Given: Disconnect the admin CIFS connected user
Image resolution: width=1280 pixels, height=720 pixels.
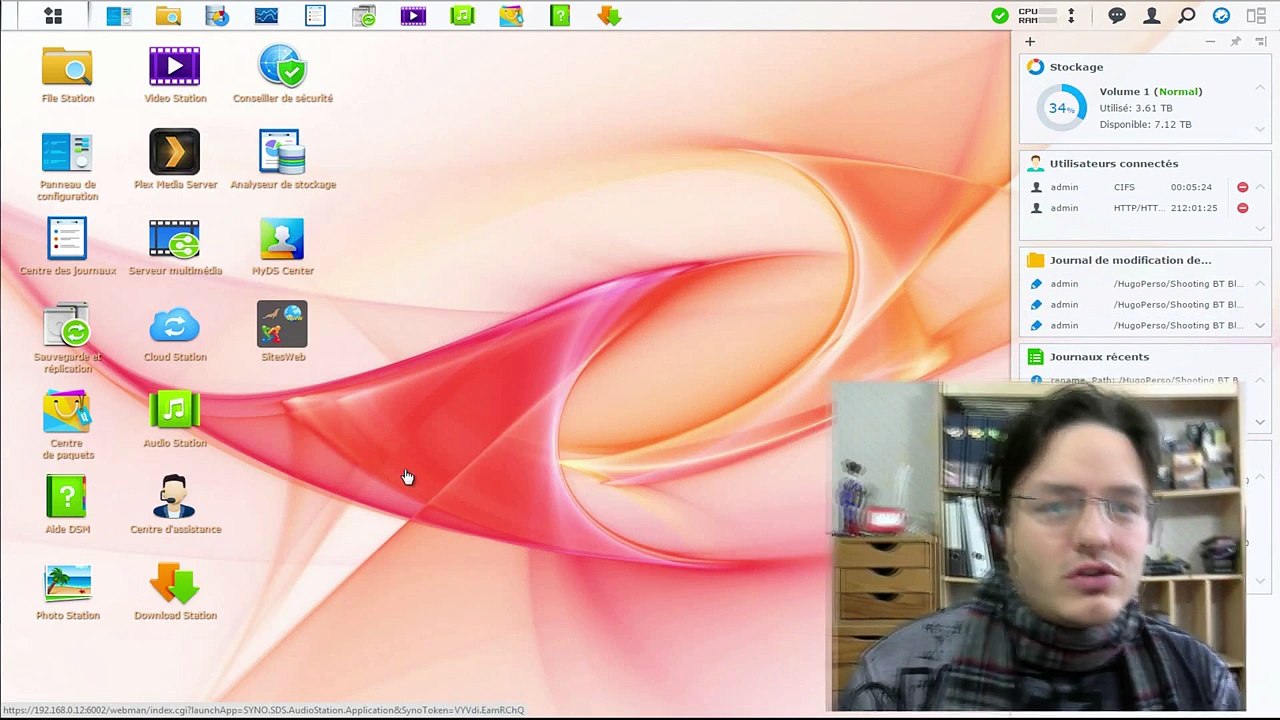Looking at the screenshot, I should 1242,187.
